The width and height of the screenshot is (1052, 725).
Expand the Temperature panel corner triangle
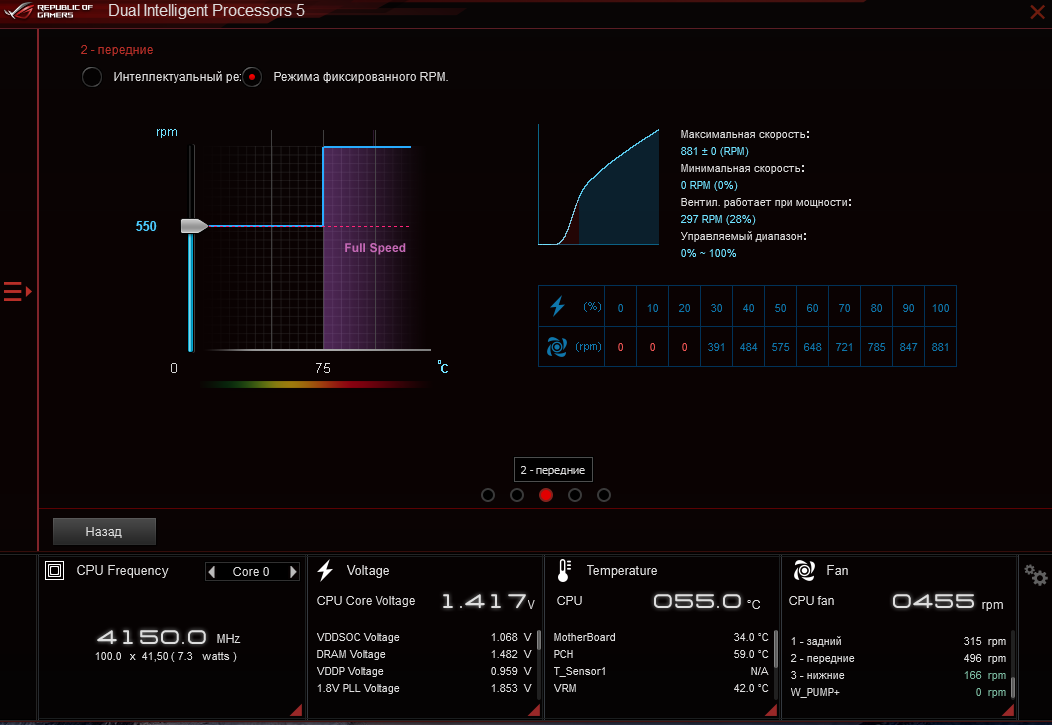tap(770, 710)
